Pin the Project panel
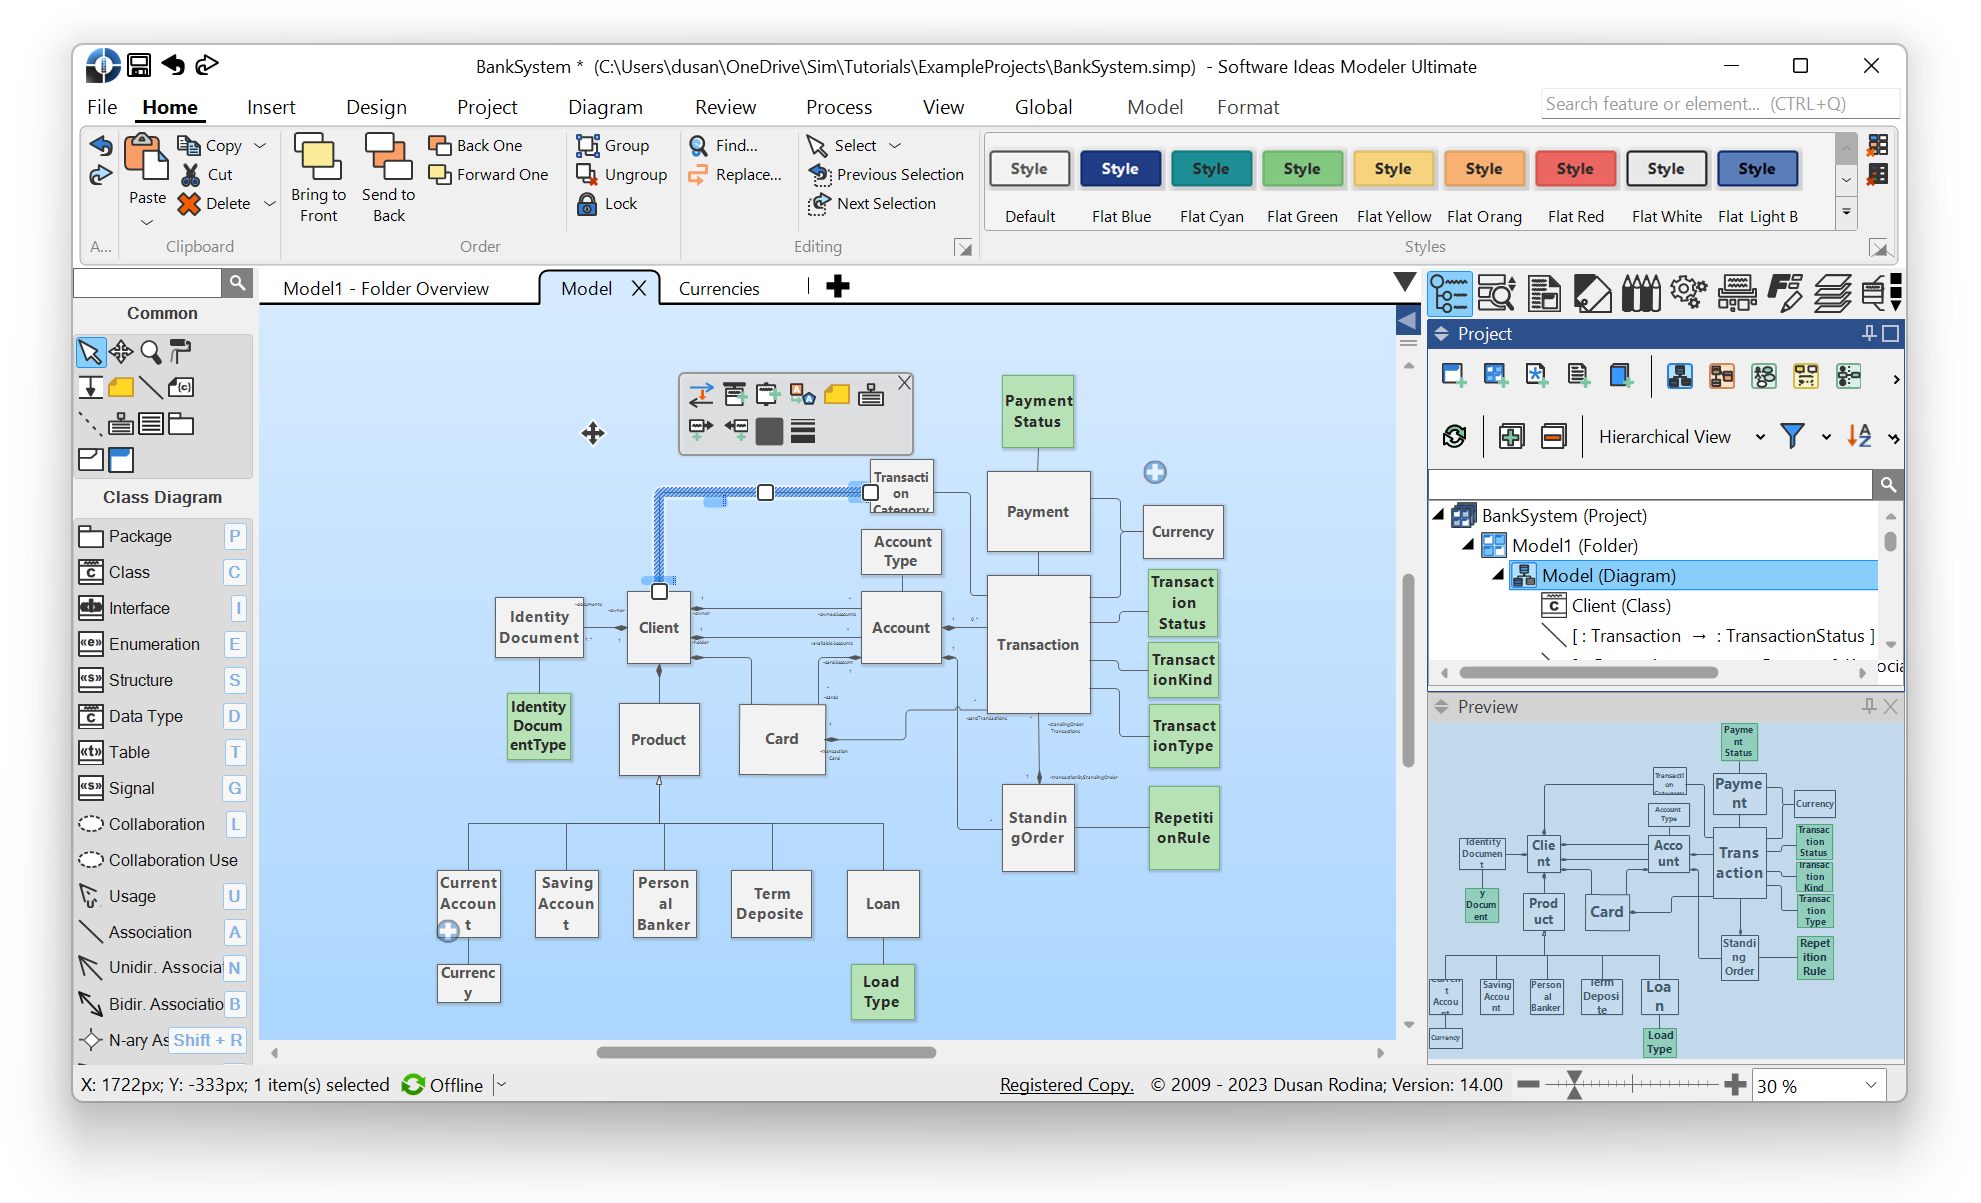Viewport: 1981px width, 1203px height. [x=1868, y=333]
